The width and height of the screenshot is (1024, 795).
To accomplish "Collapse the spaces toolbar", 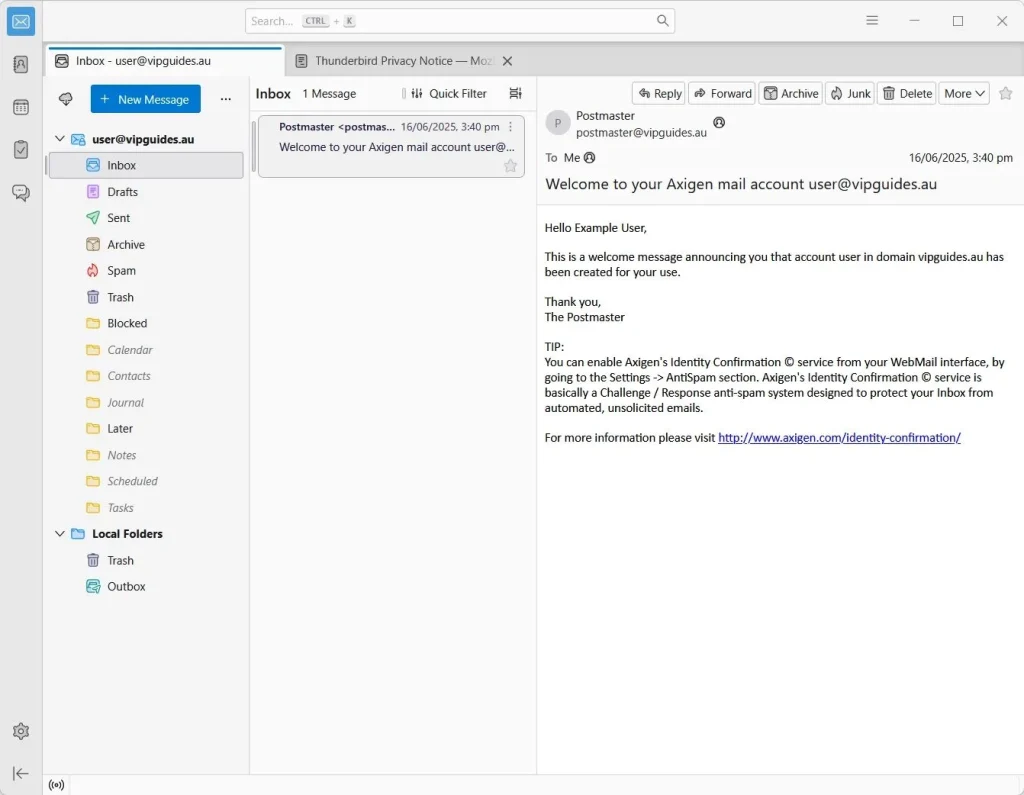I will pyautogui.click(x=20, y=773).
